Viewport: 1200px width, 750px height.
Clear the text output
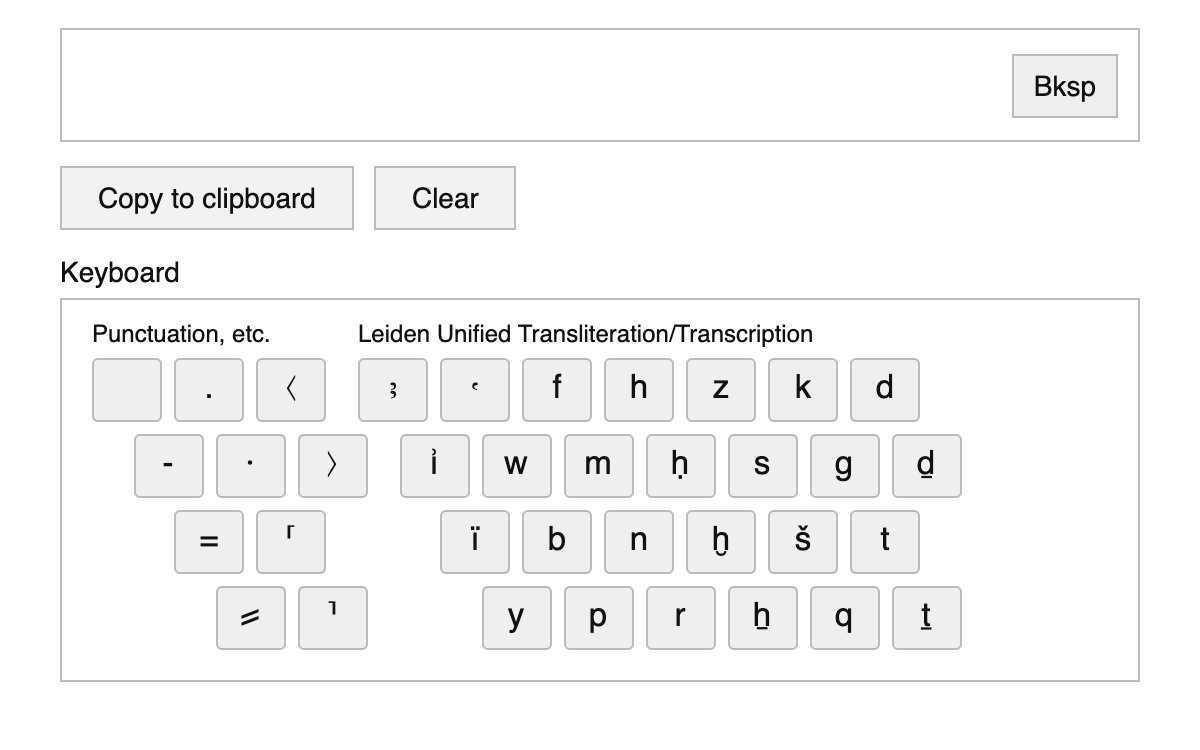445,198
